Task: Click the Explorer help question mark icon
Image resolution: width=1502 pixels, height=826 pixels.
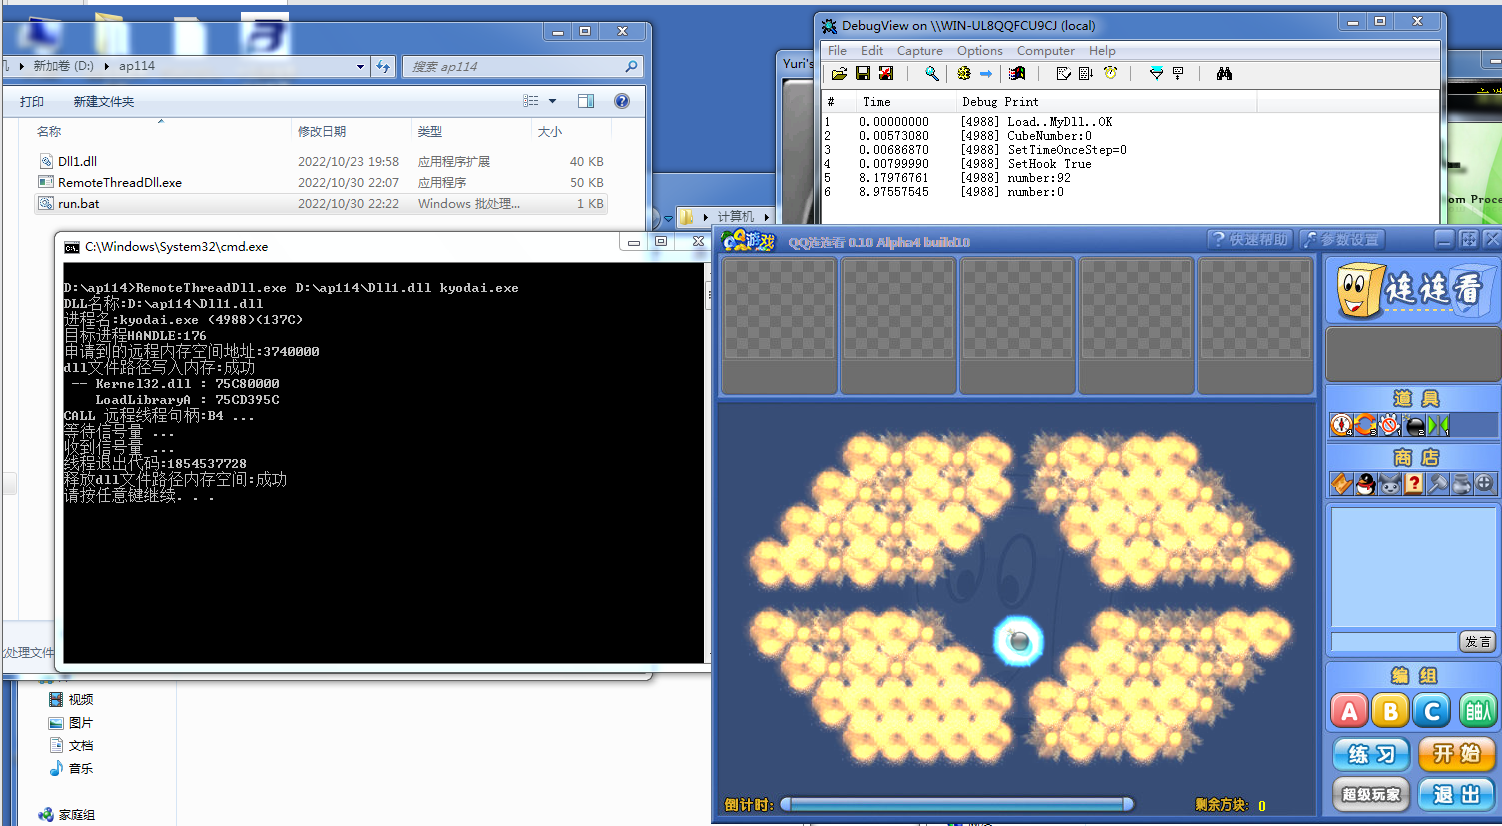Action: coord(622,101)
